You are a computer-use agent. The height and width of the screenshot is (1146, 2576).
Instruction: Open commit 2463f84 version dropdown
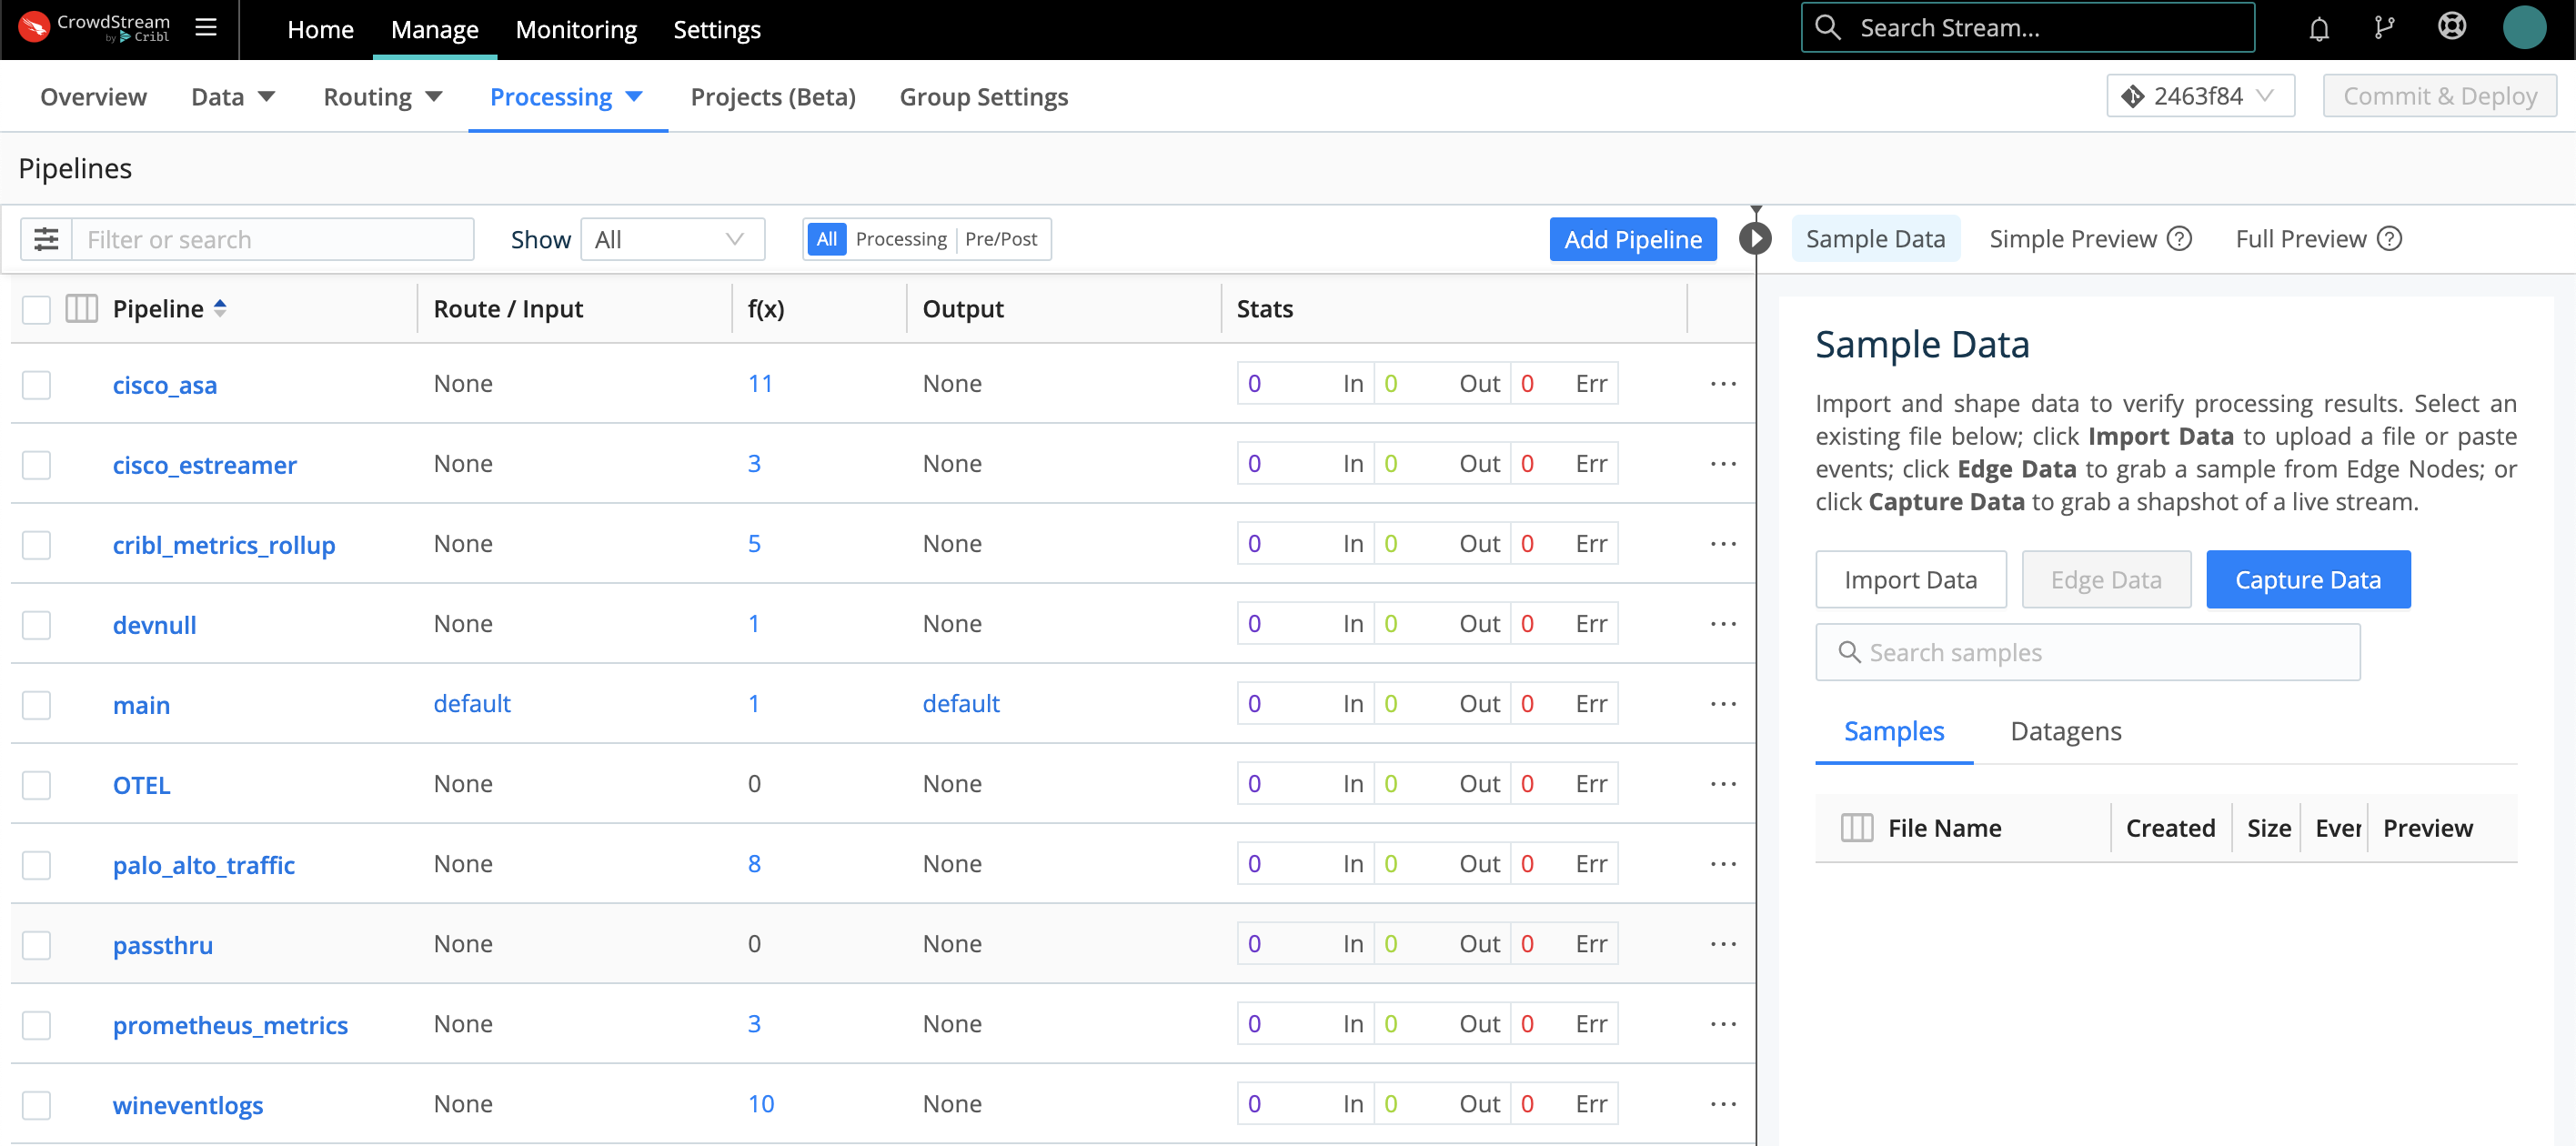coord(2199,96)
